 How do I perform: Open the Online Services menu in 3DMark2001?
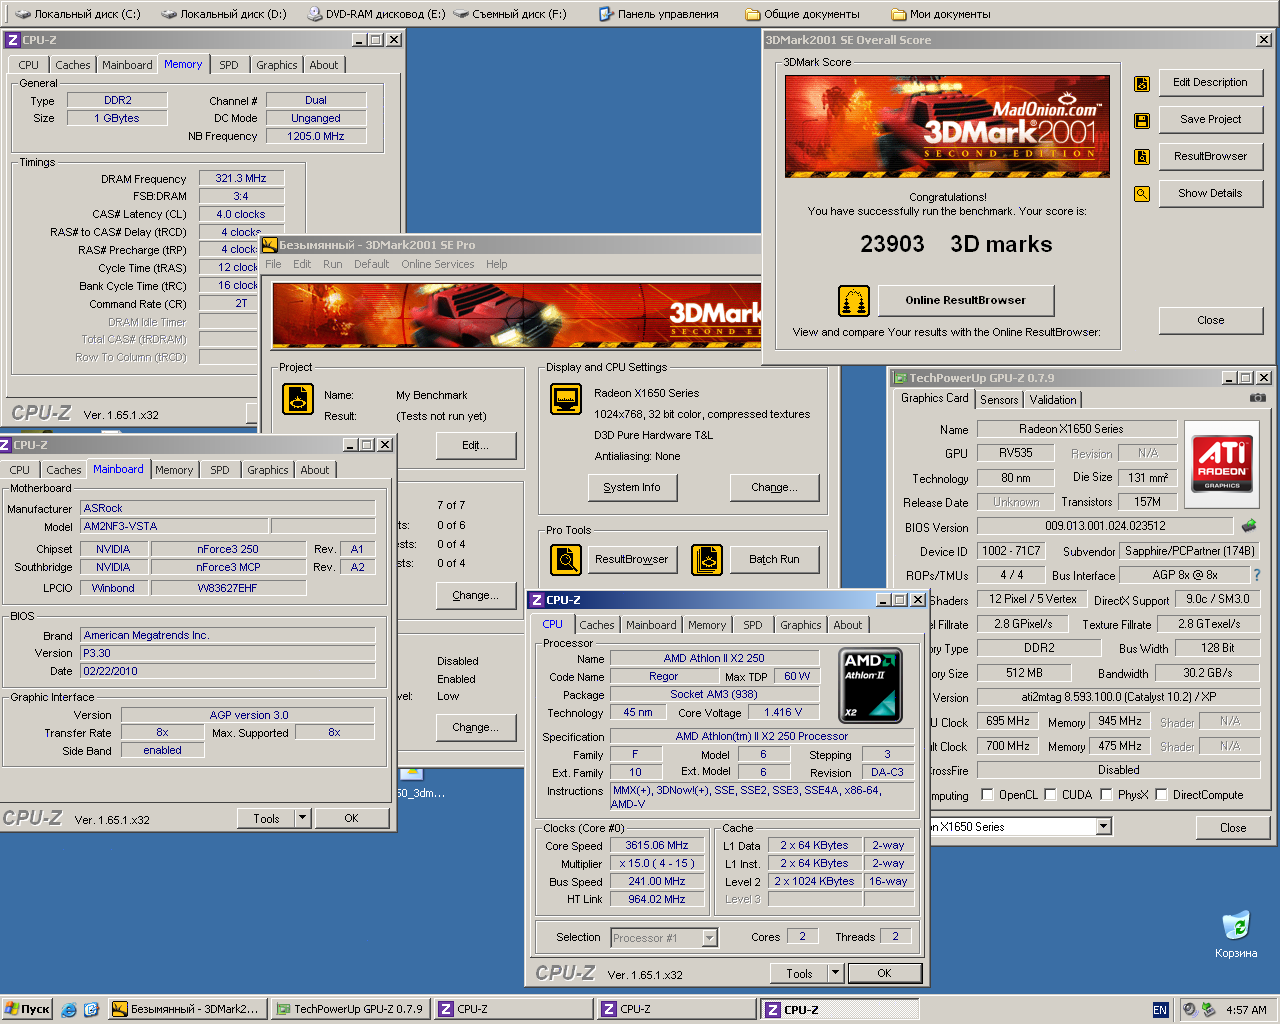point(438,264)
